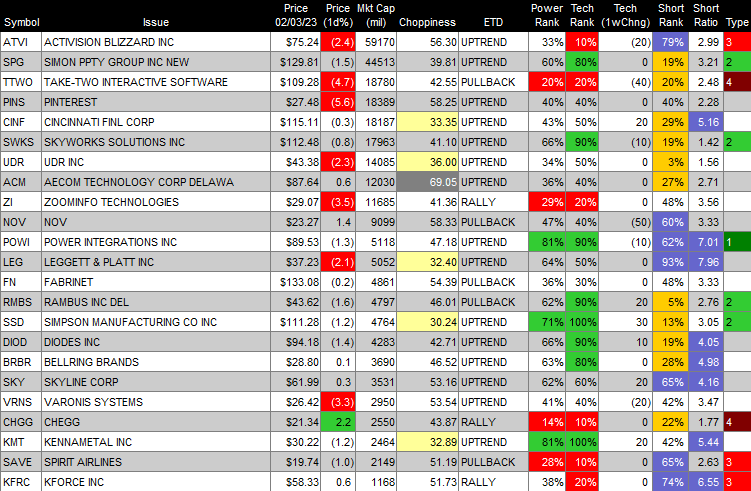
Task: Select the ETD column header
Action: click(493, 22)
